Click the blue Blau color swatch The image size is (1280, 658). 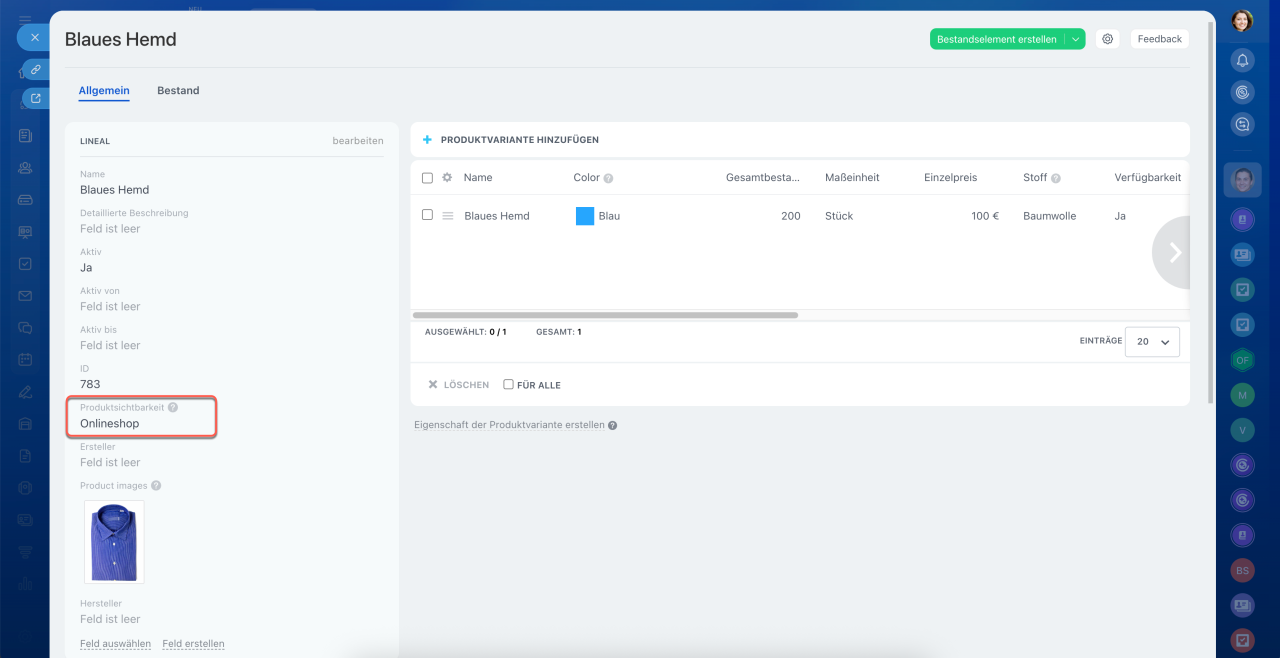point(585,216)
